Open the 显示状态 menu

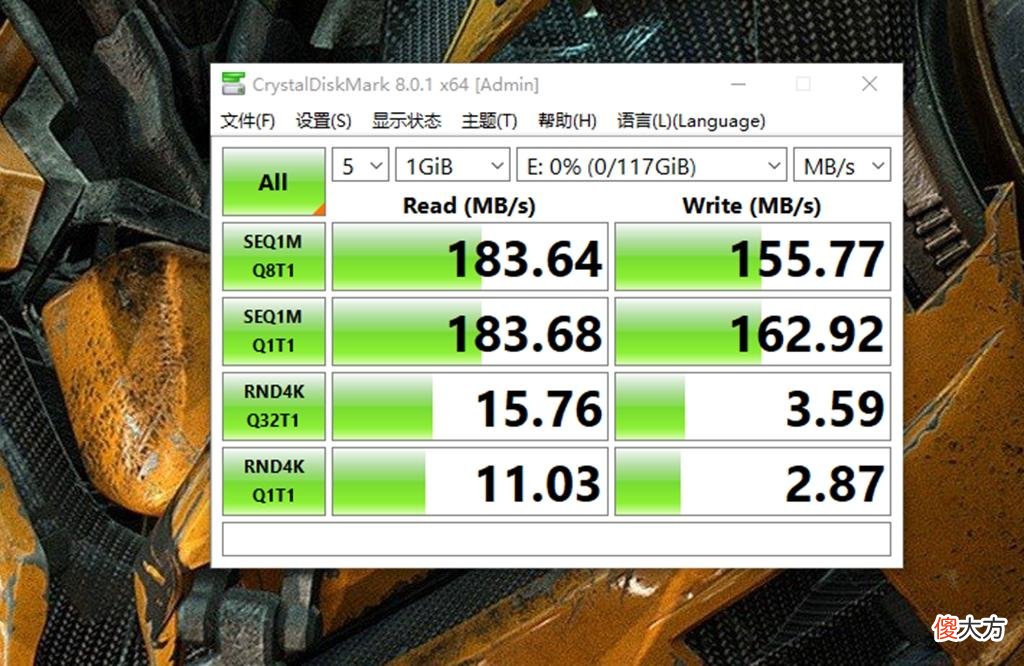(406, 121)
